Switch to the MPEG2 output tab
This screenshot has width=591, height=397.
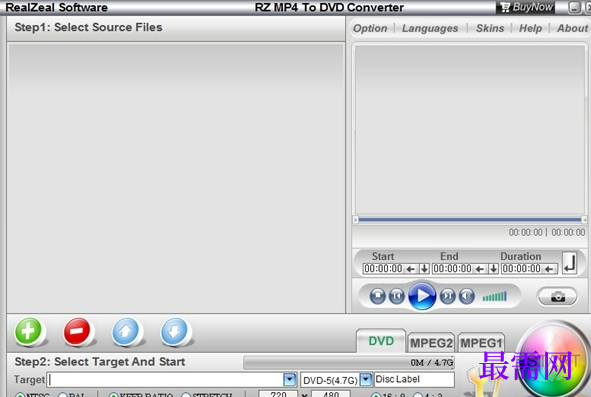coord(431,343)
